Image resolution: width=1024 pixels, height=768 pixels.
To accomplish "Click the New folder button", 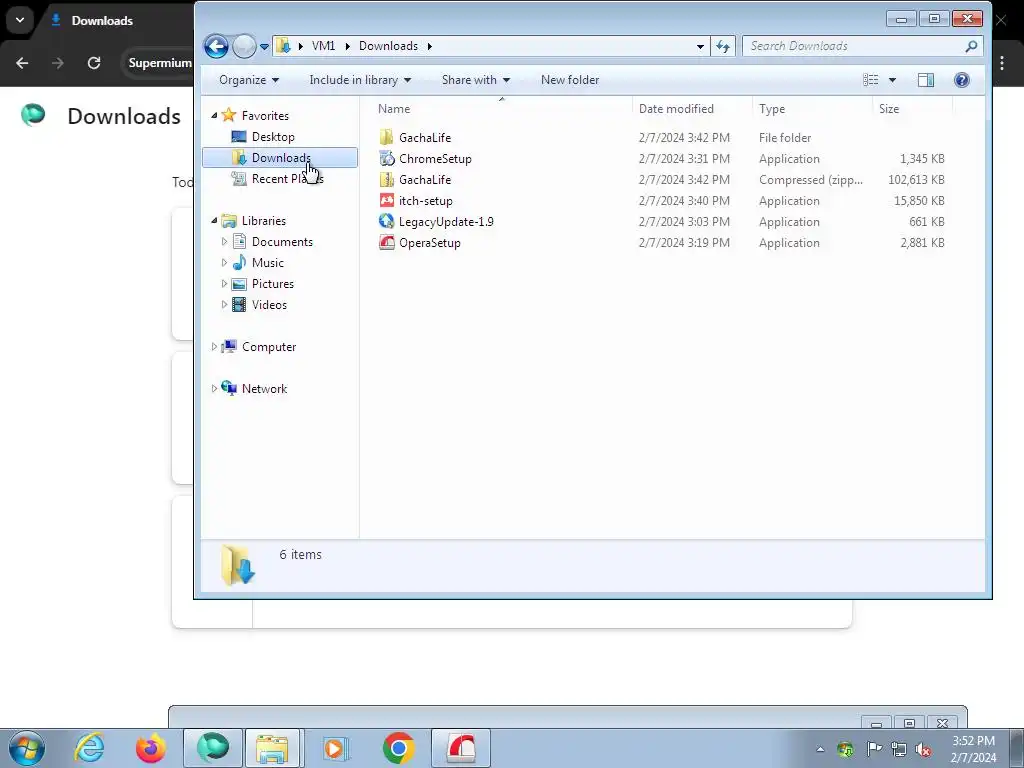I will tap(569, 80).
